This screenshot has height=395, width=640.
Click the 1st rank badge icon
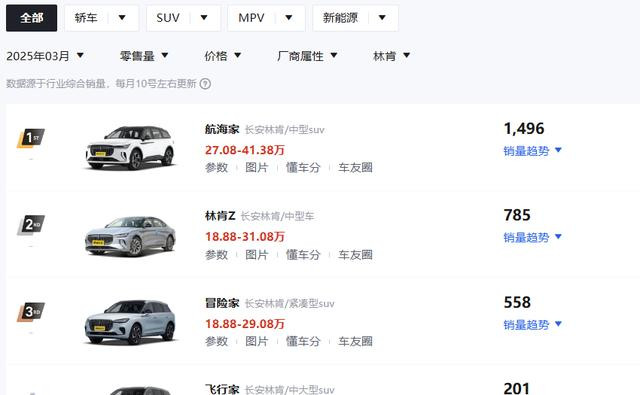[31, 138]
